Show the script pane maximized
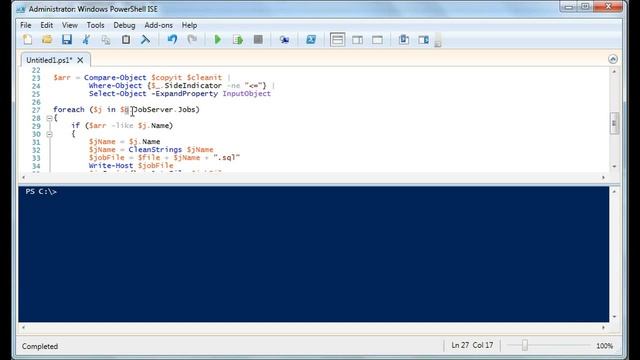The width and height of the screenshot is (640, 360). click(378, 40)
